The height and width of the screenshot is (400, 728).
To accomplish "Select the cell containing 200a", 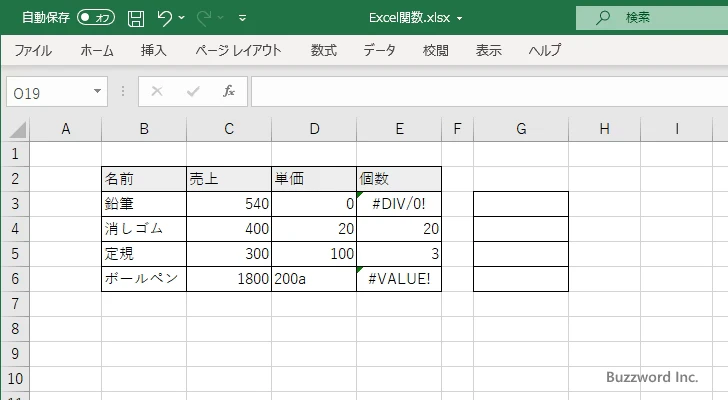I will [x=314, y=279].
